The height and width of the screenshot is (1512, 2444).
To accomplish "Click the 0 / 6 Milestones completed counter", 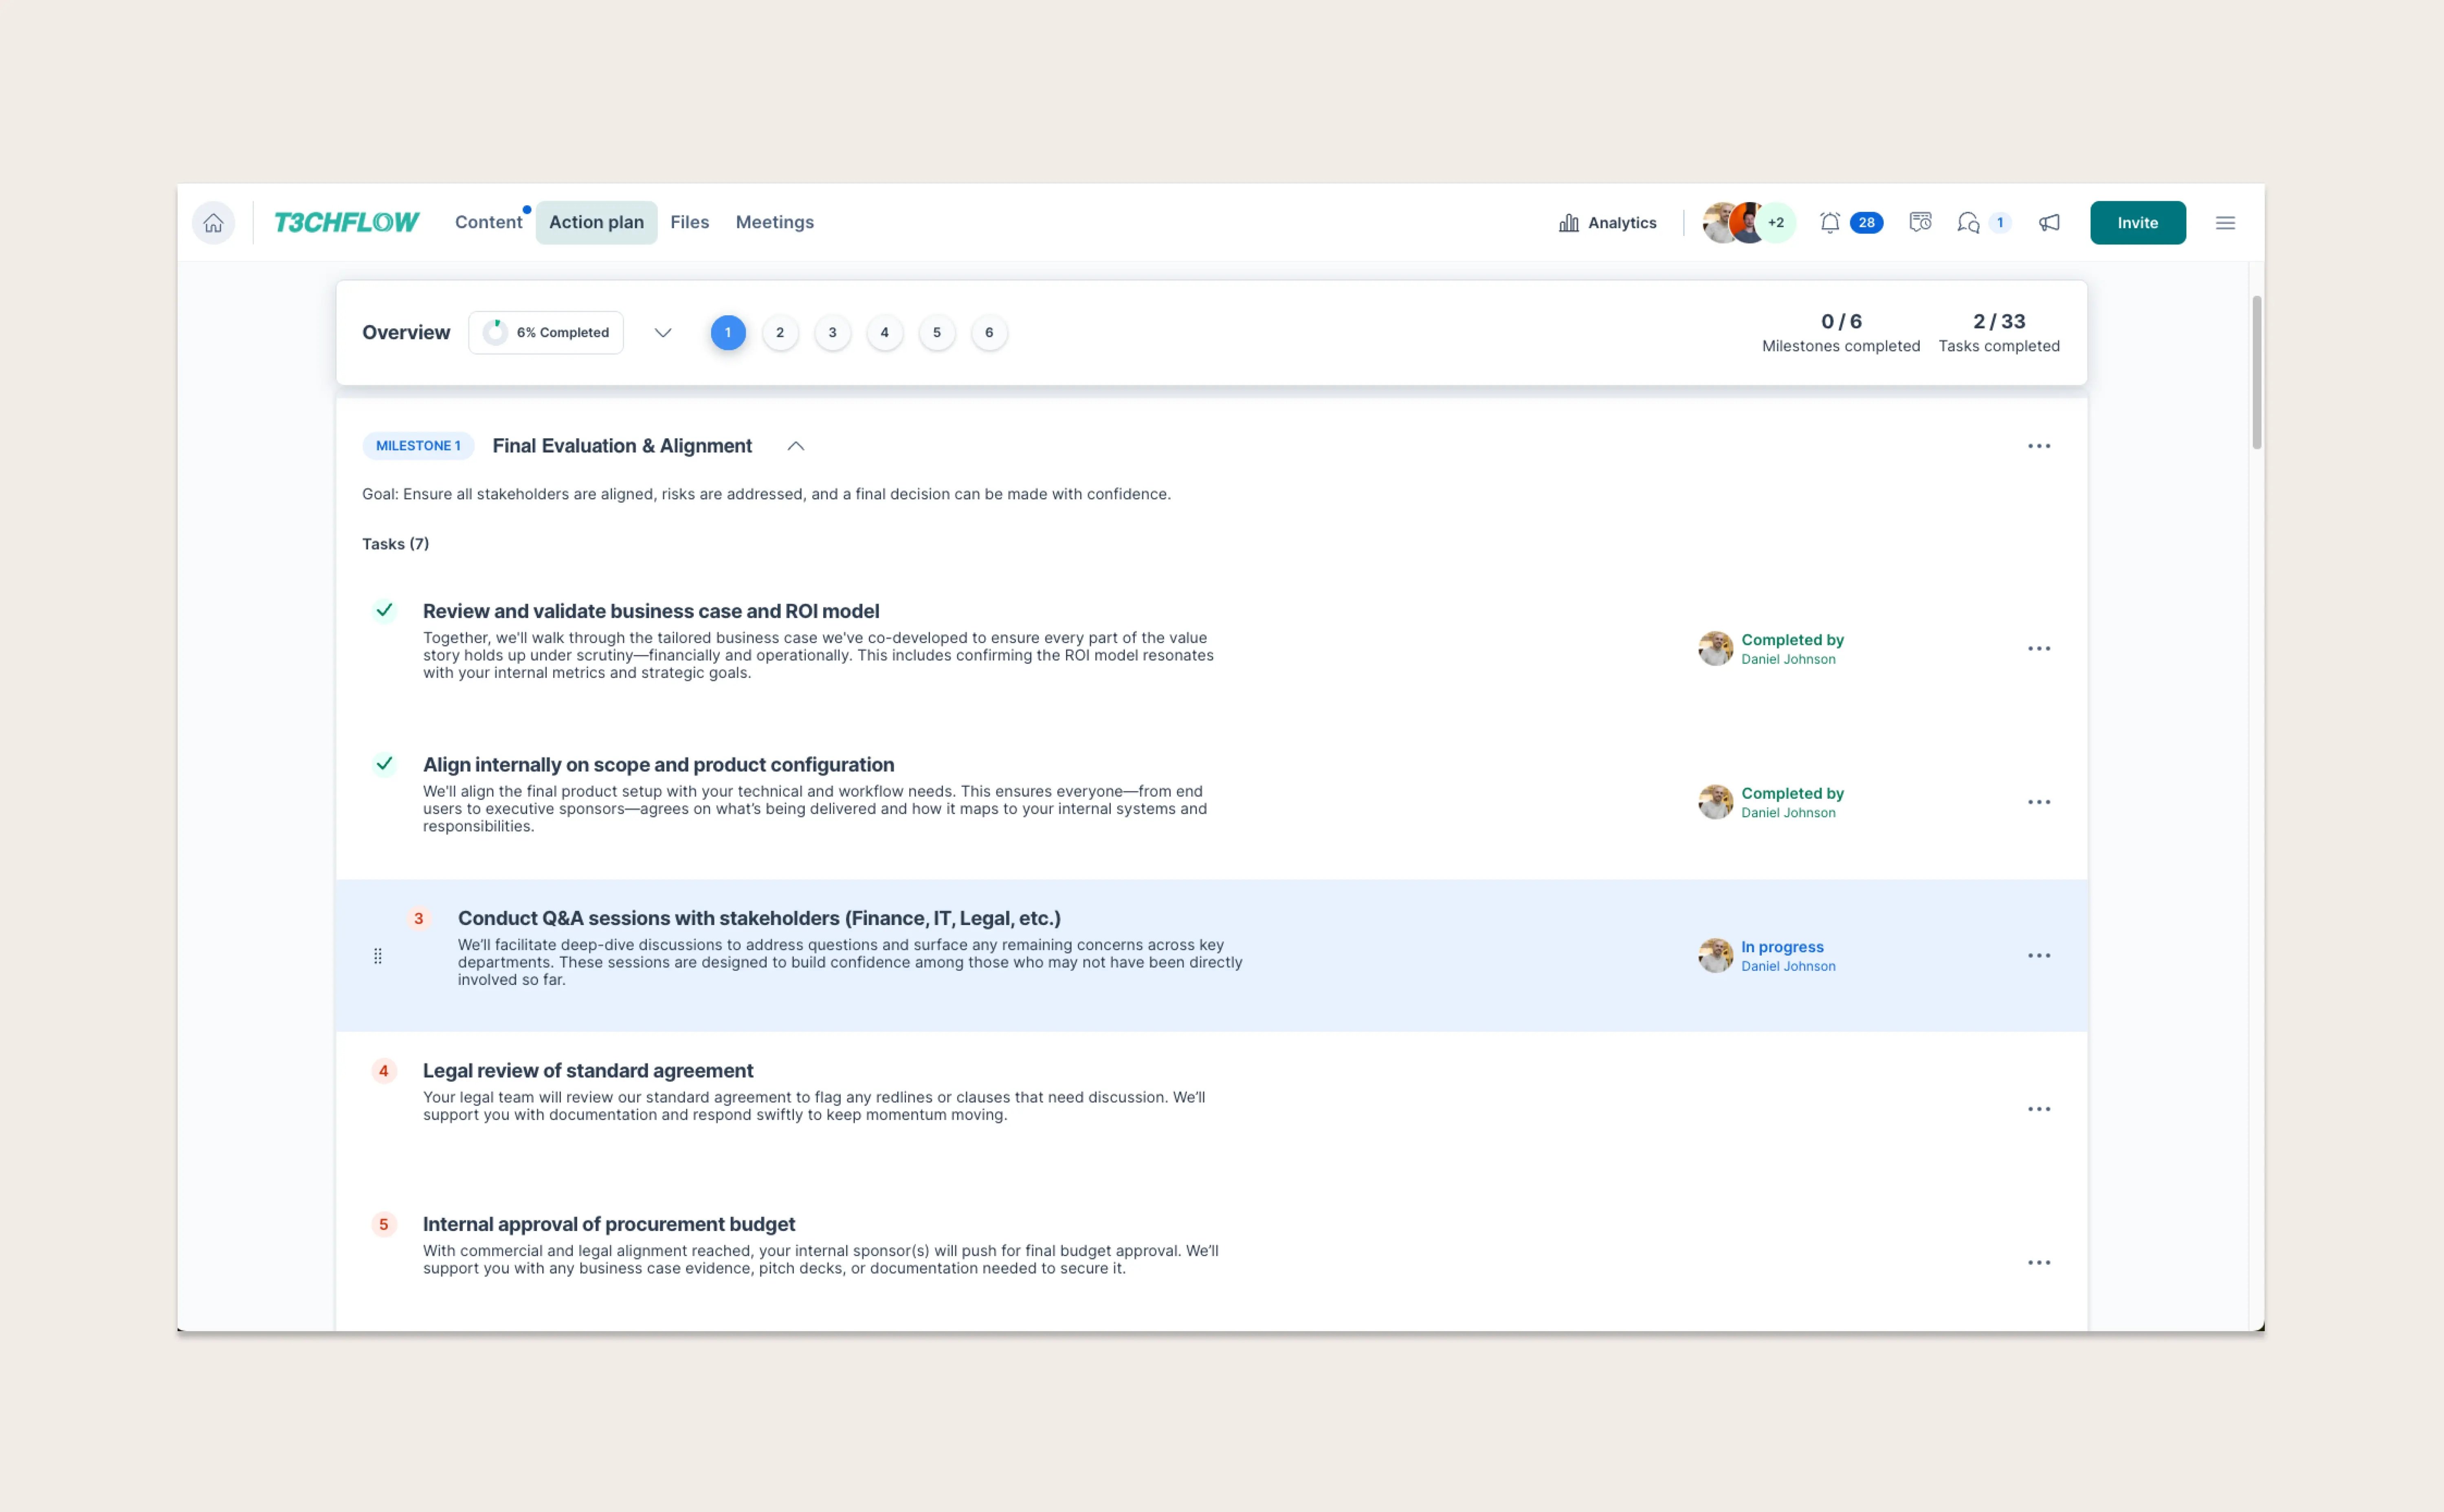I will tap(1841, 333).
